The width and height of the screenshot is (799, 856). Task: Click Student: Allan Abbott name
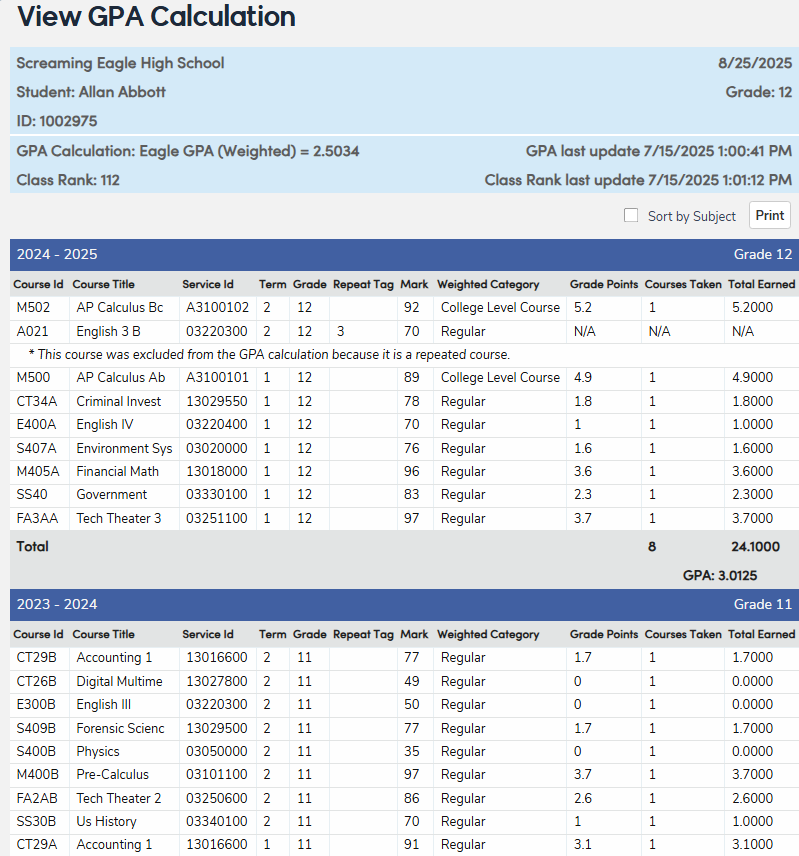(91, 92)
